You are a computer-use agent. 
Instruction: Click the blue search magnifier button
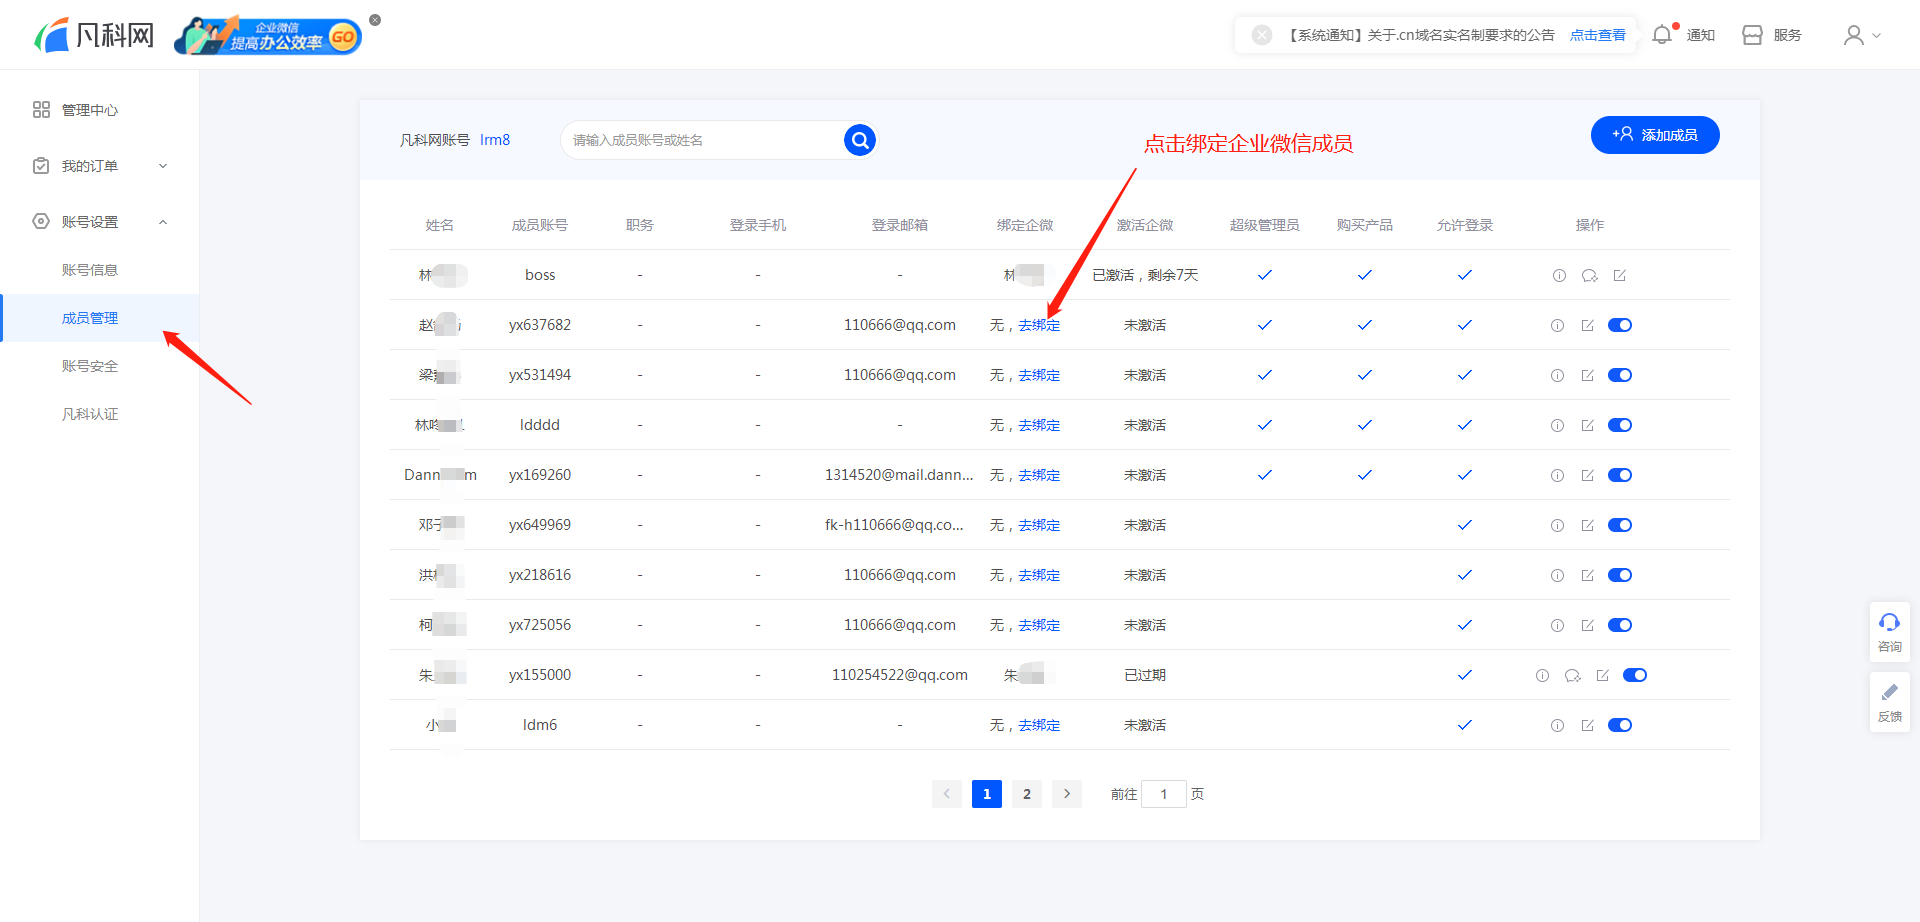point(860,140)
